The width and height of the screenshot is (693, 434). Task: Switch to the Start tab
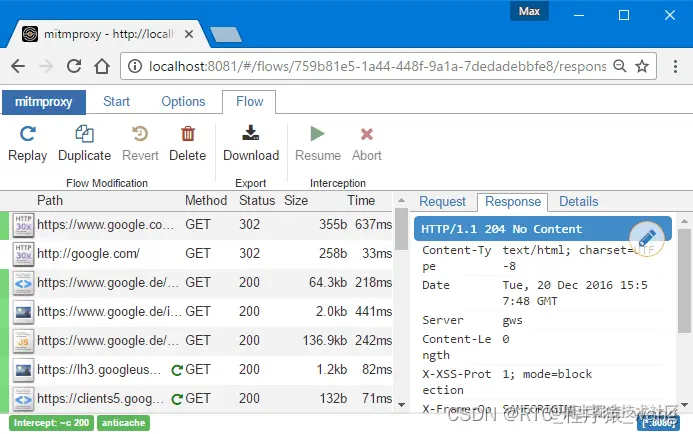[x=116, y=102]
